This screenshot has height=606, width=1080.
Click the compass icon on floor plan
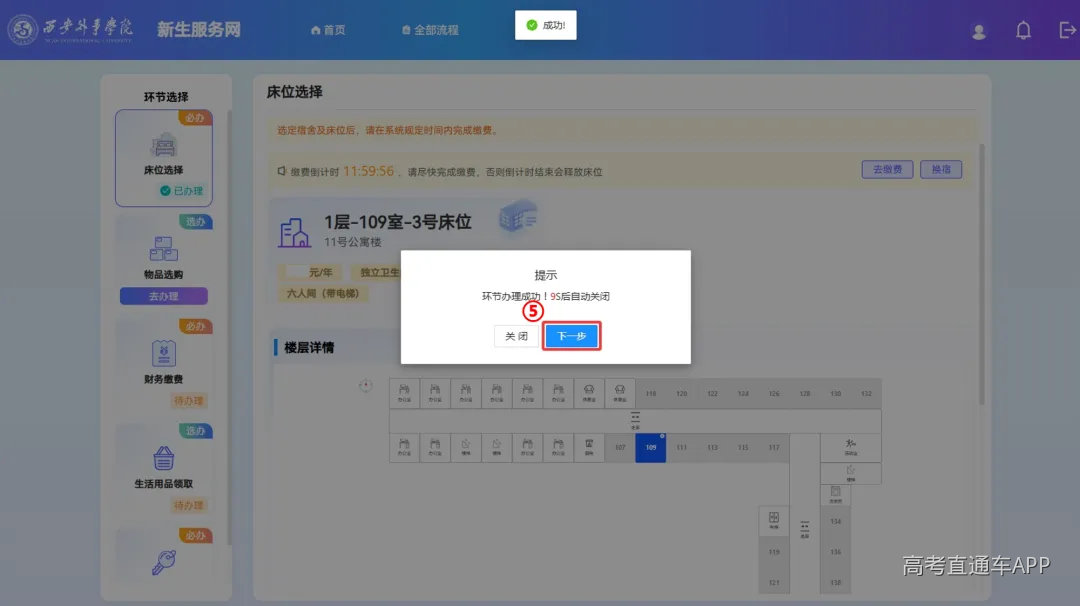tap(366, 386)
